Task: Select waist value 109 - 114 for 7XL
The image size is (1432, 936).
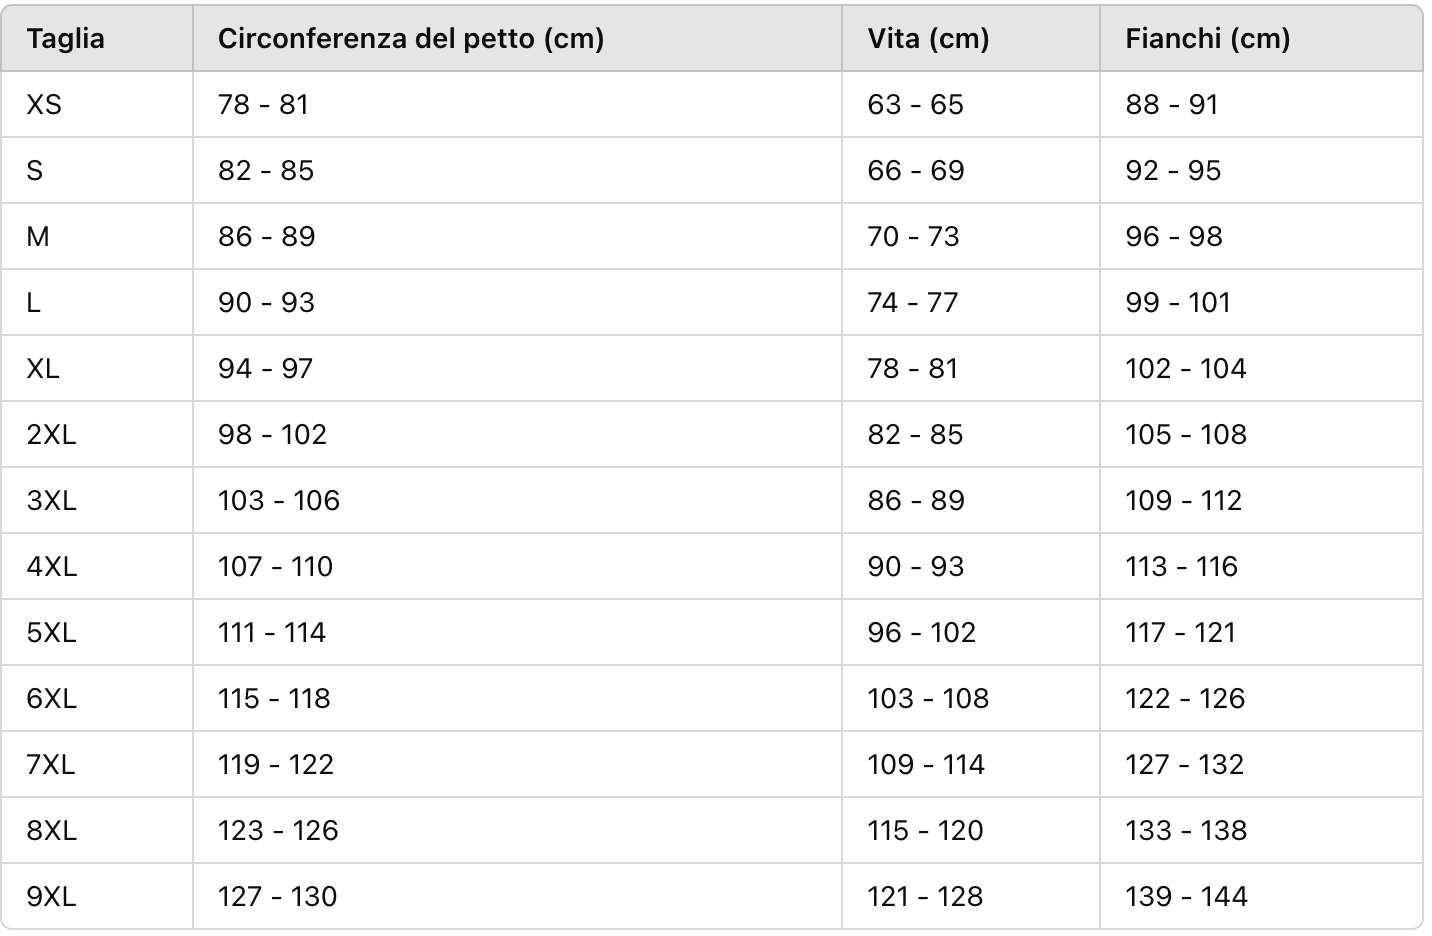Action: pyautogui.click(x=926, y=764)
